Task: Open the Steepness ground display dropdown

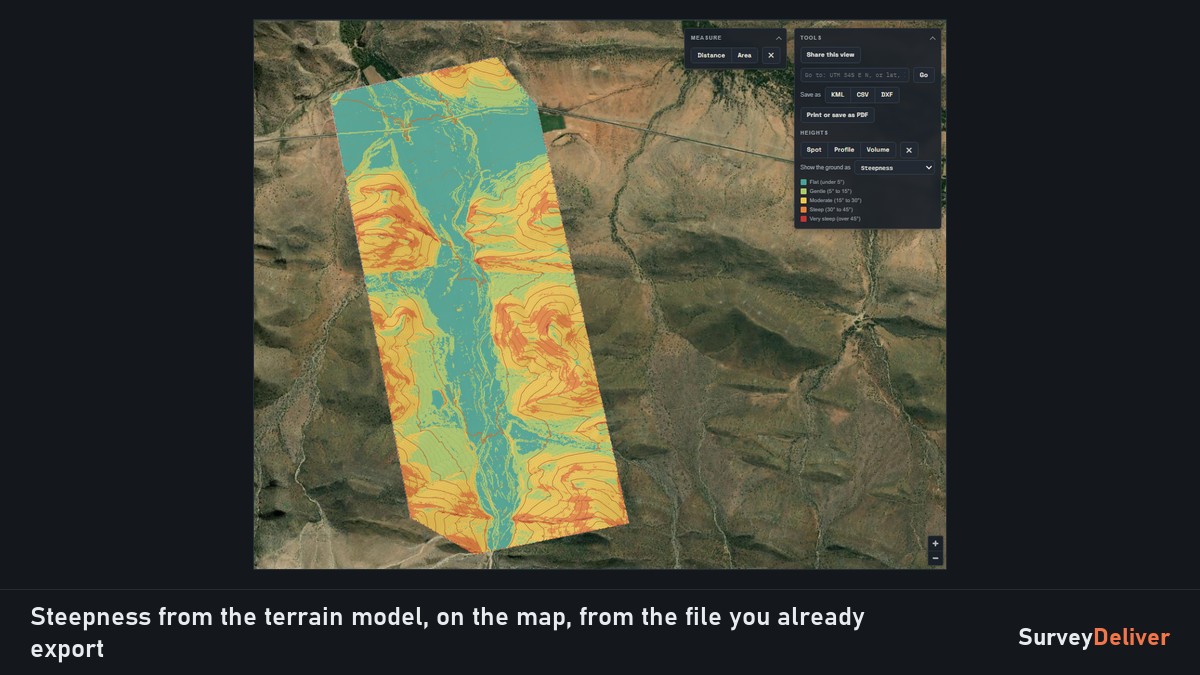Action: point(894,168)
